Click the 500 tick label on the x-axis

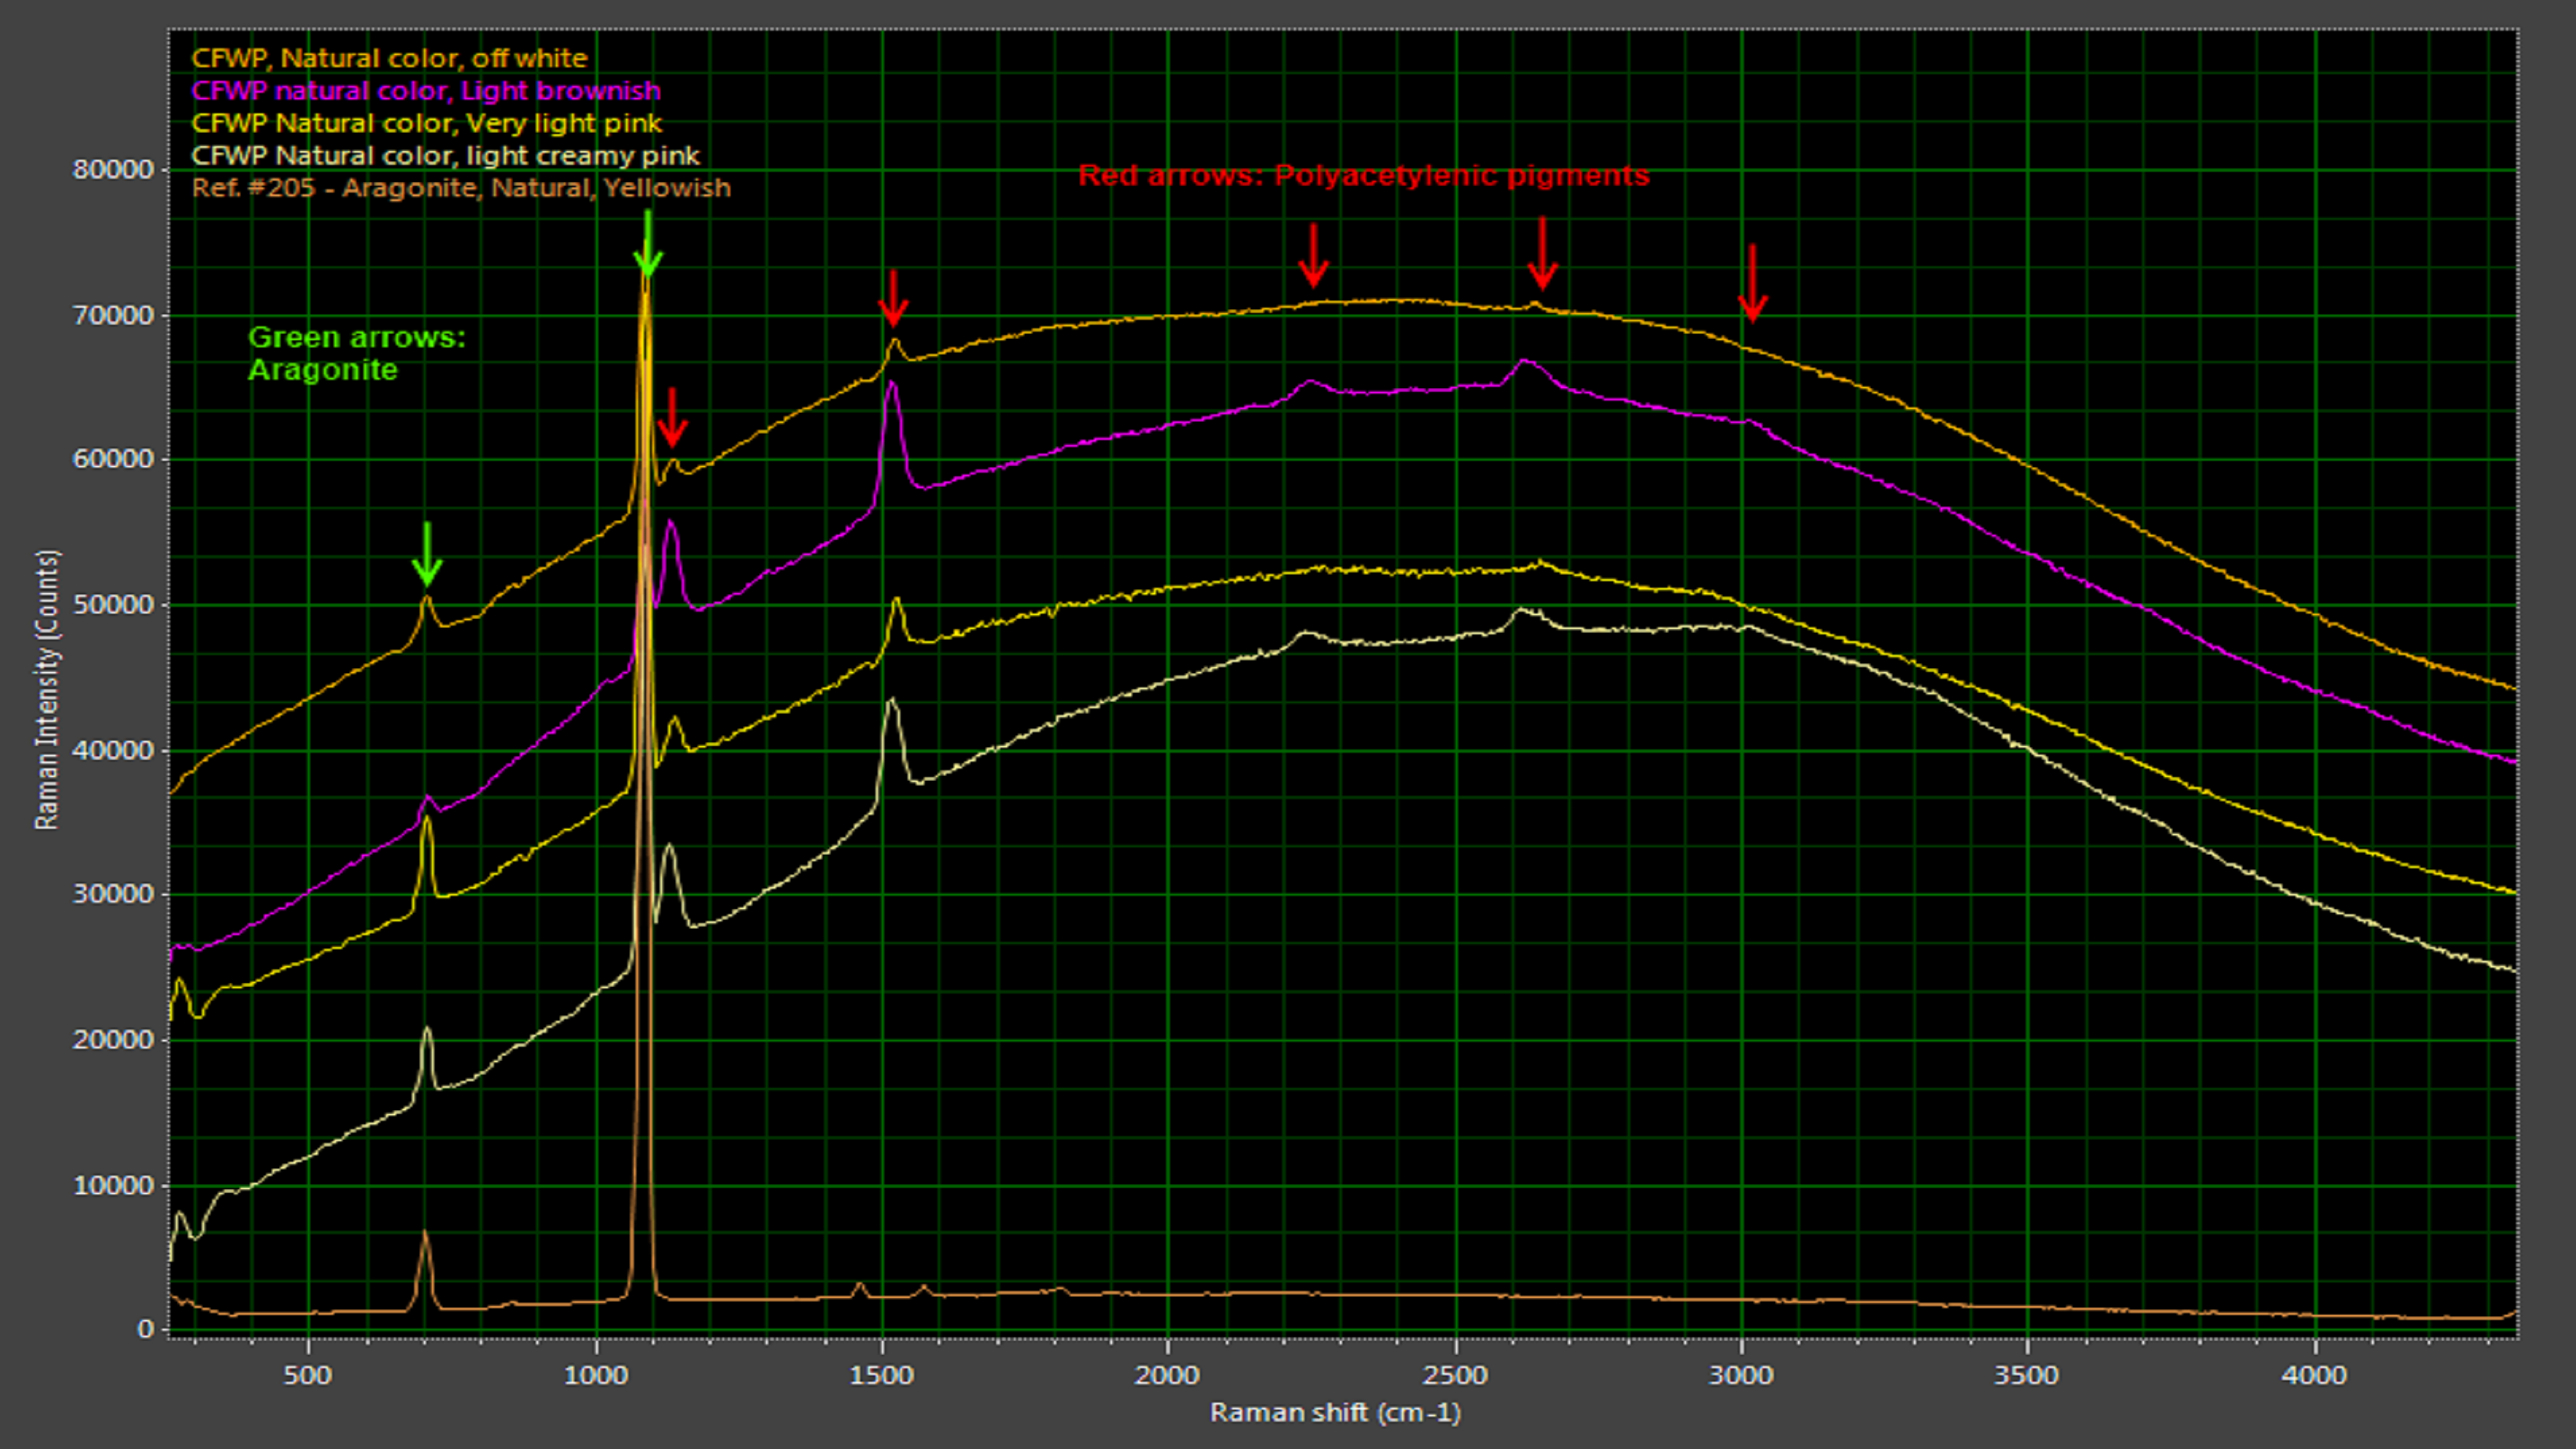pos(307,1375)
